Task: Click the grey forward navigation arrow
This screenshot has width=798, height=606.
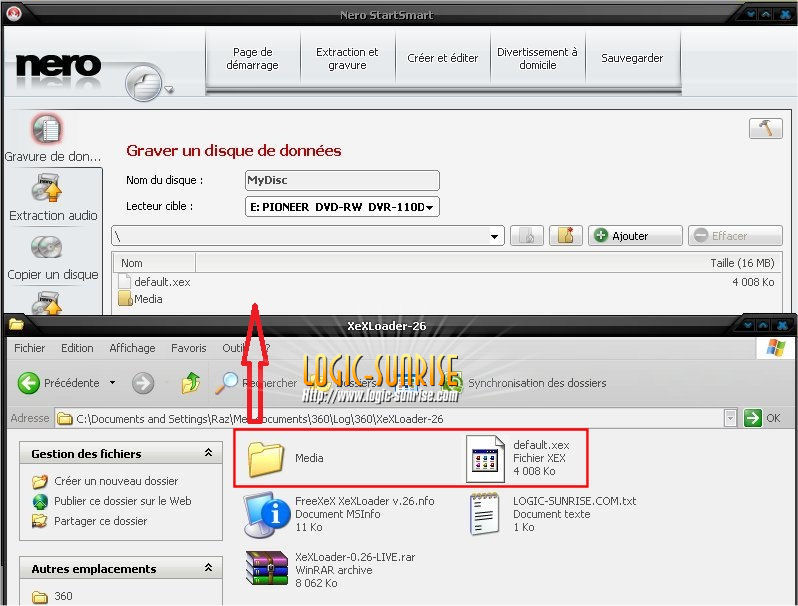Action: tap(143, 383)
